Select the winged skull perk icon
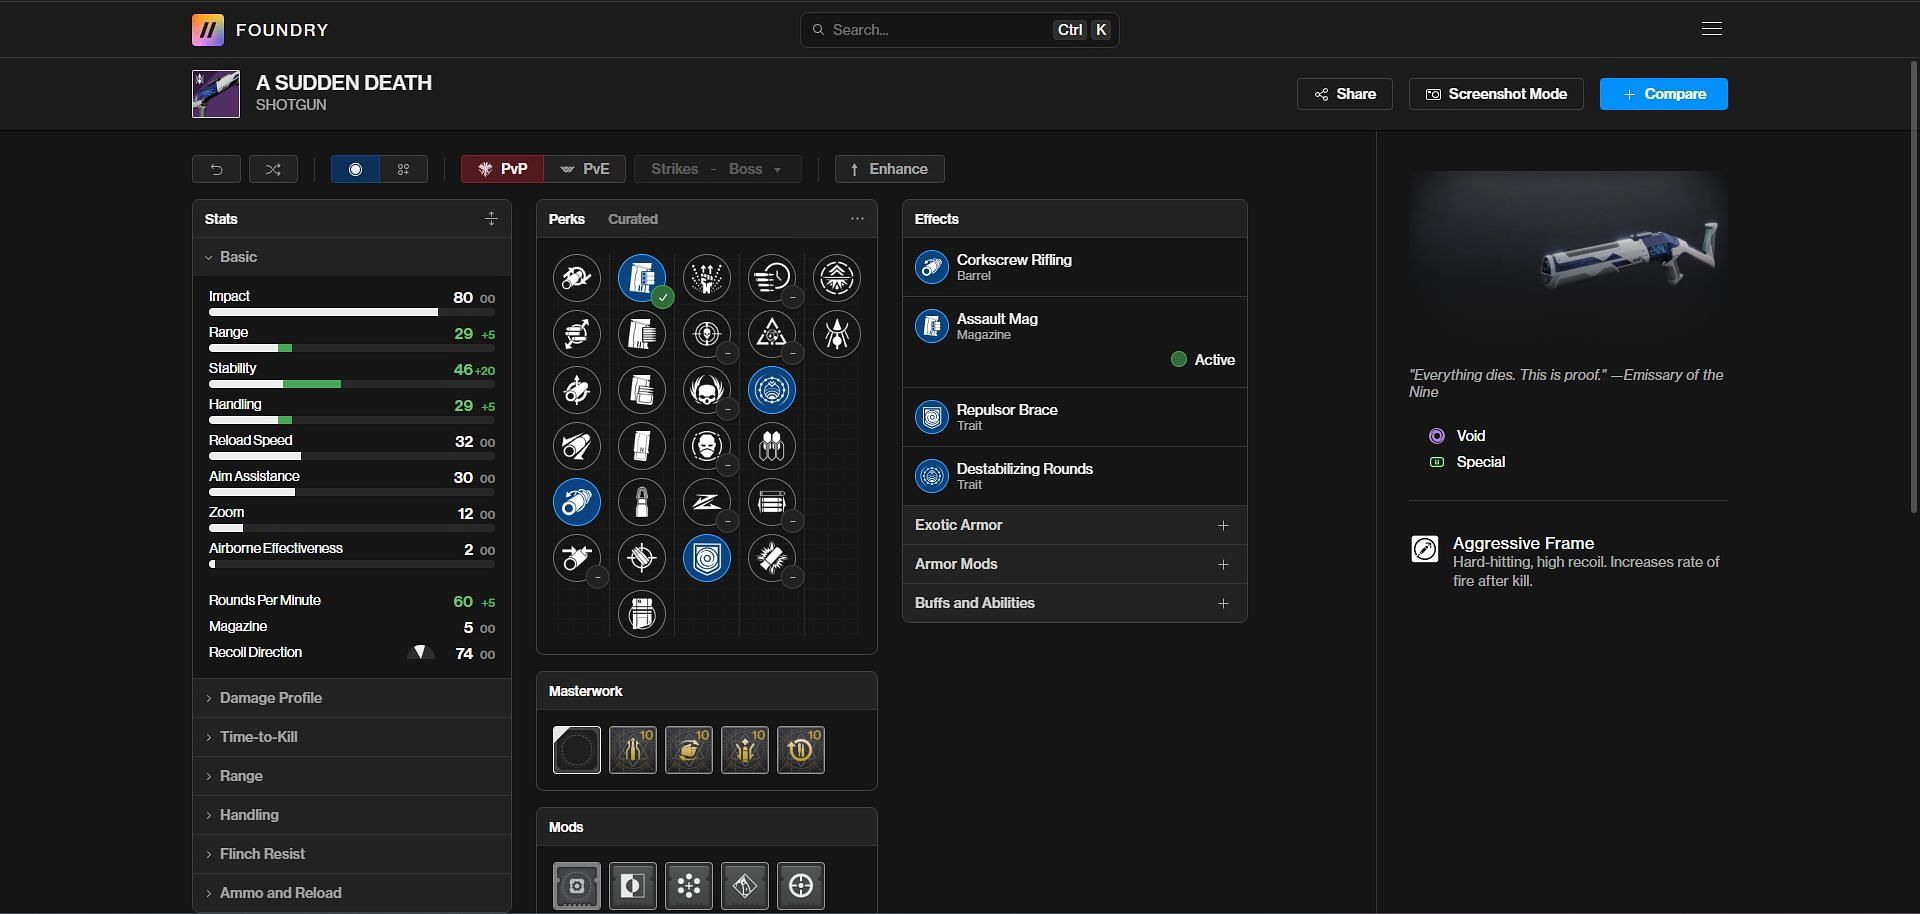This screenshot has width=1920, height=914. click(707, 390)
